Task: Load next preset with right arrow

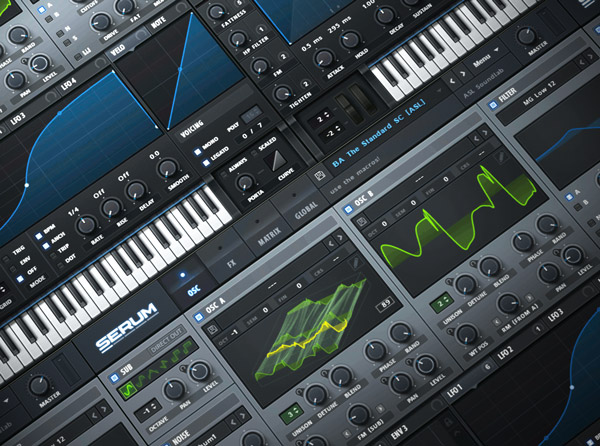Action: click(462, 74)
